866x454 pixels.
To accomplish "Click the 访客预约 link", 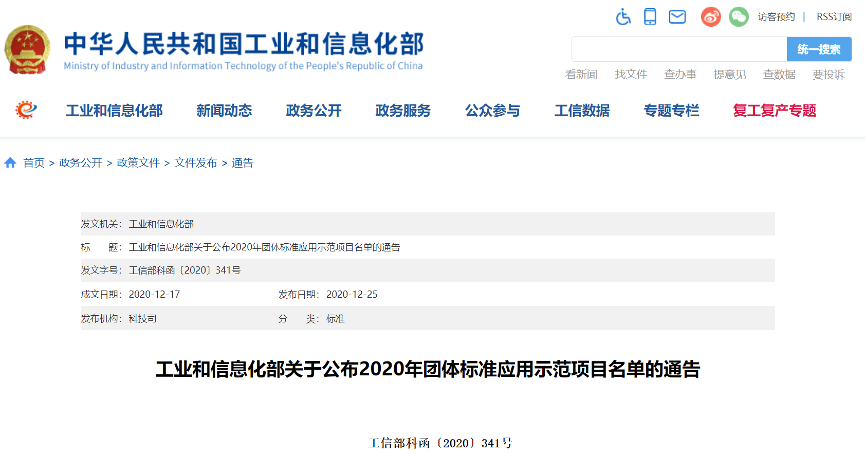I will click(776, 17).
